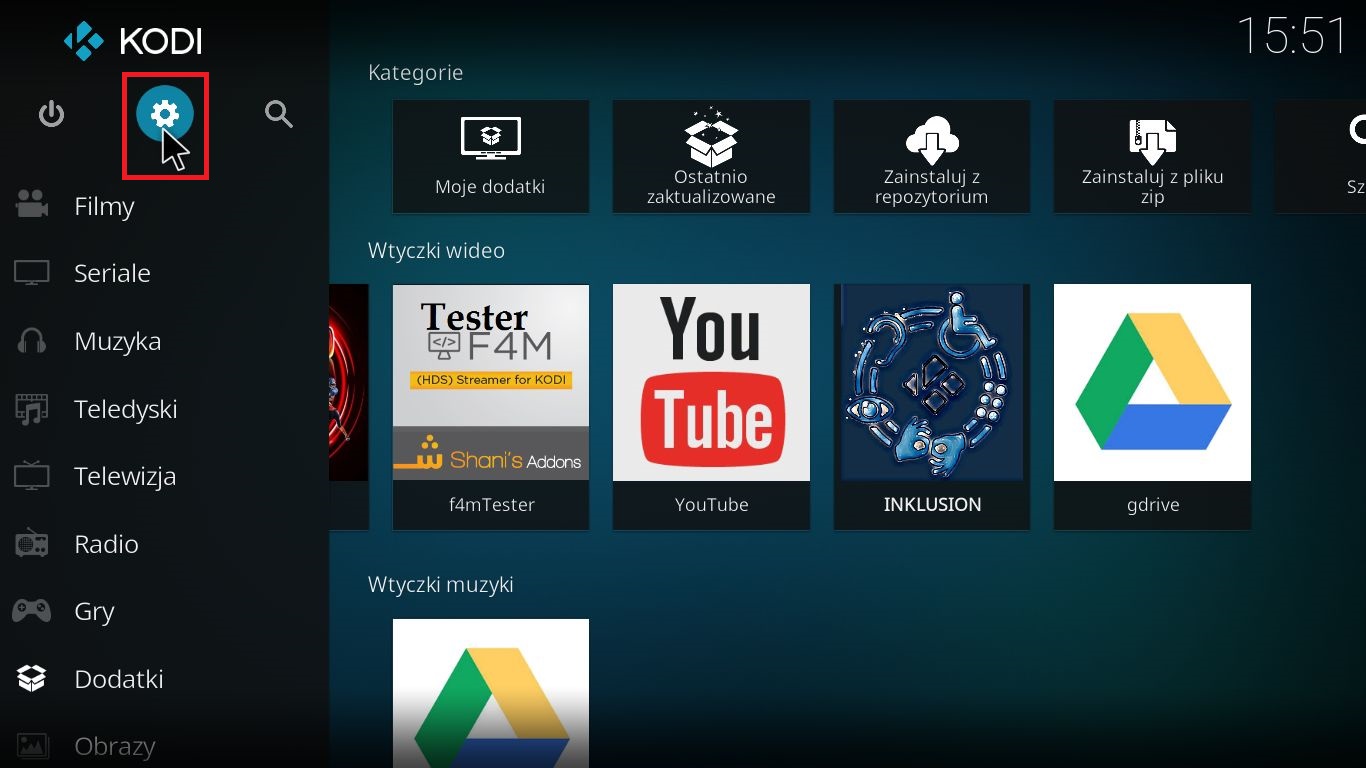Click the Kodi logo
This screenshot has height=768, width=1366.
tap(133, 41)
